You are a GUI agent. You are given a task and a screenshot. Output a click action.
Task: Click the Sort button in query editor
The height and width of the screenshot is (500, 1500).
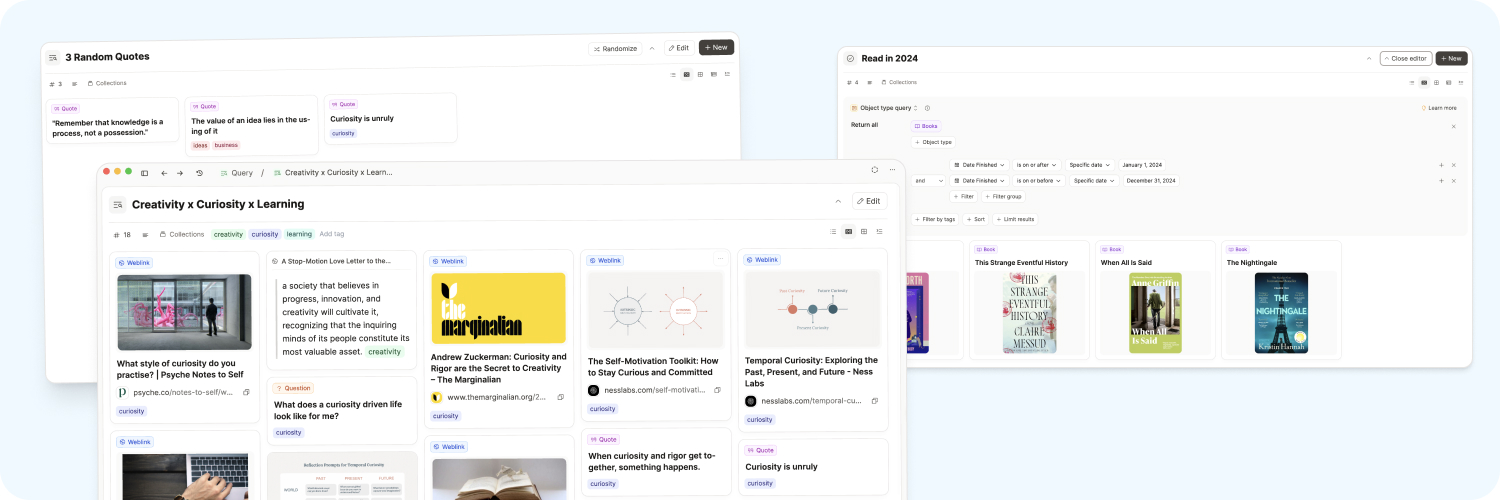pos(975,219)
